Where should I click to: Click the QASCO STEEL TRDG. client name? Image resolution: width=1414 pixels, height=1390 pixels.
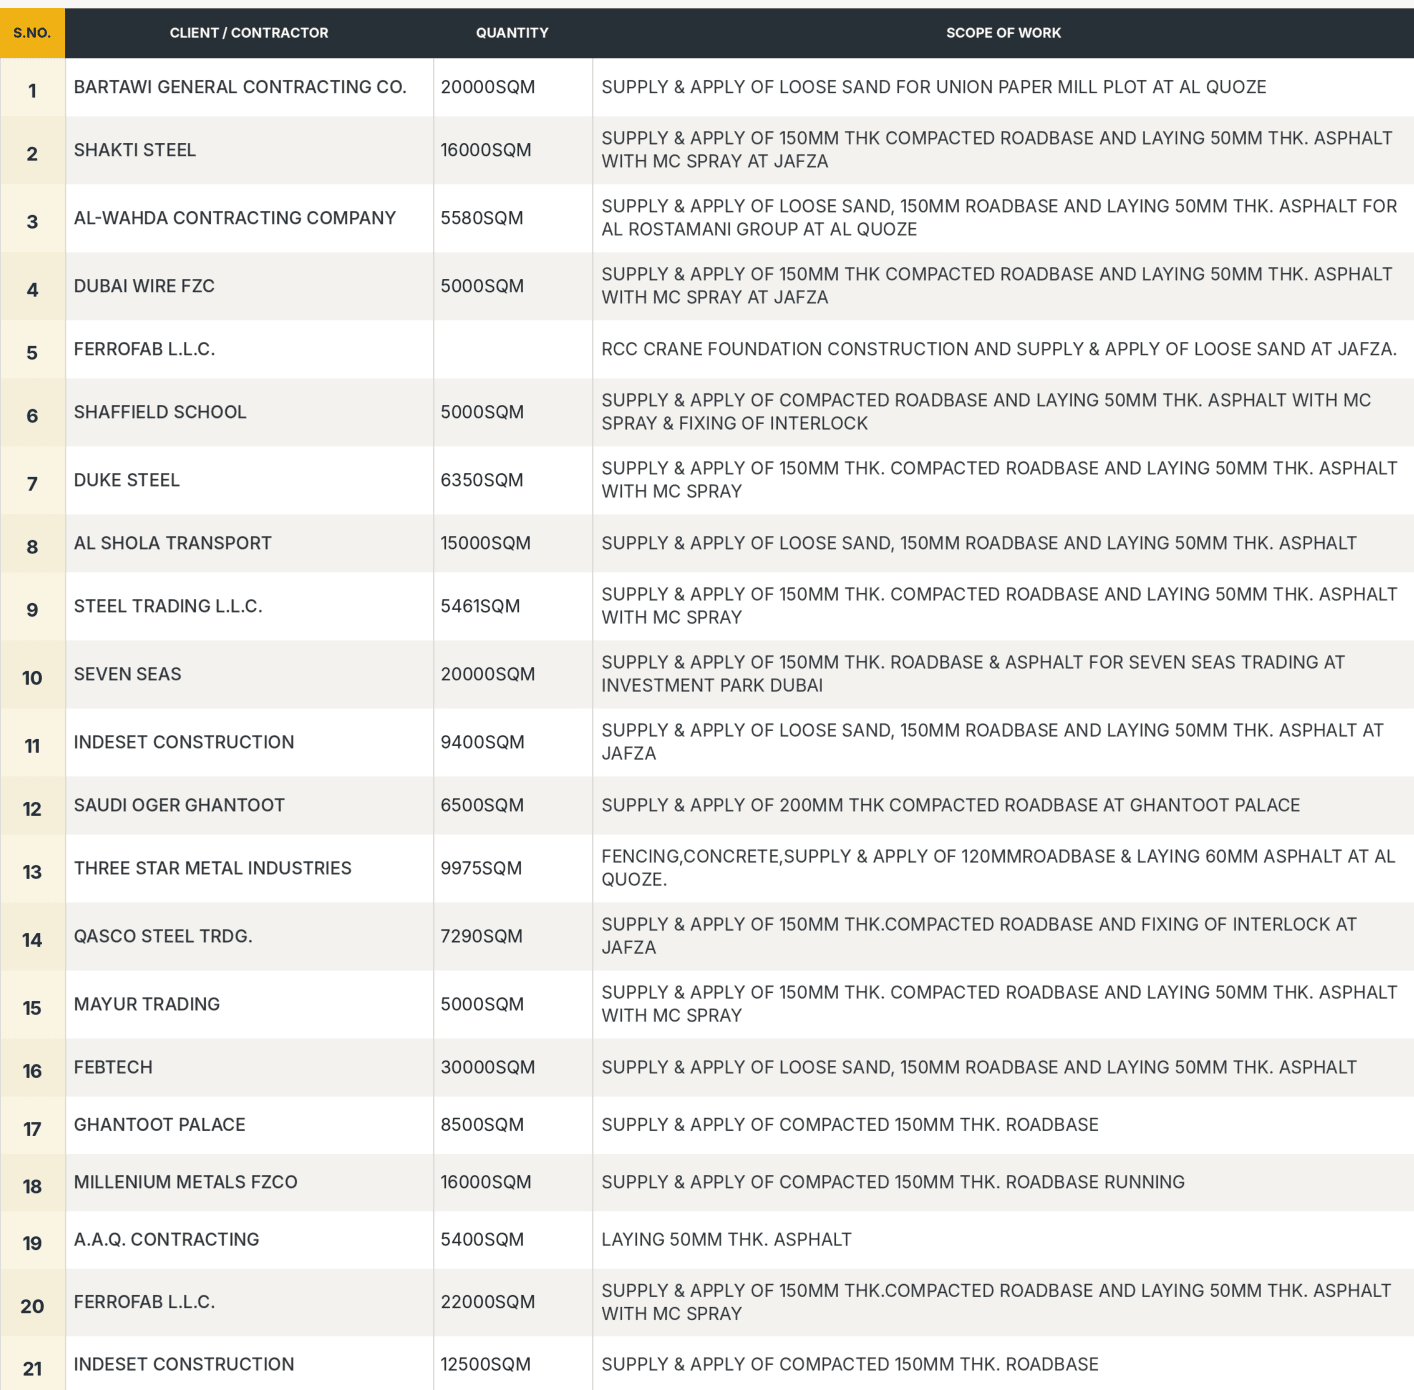(163, 936)
